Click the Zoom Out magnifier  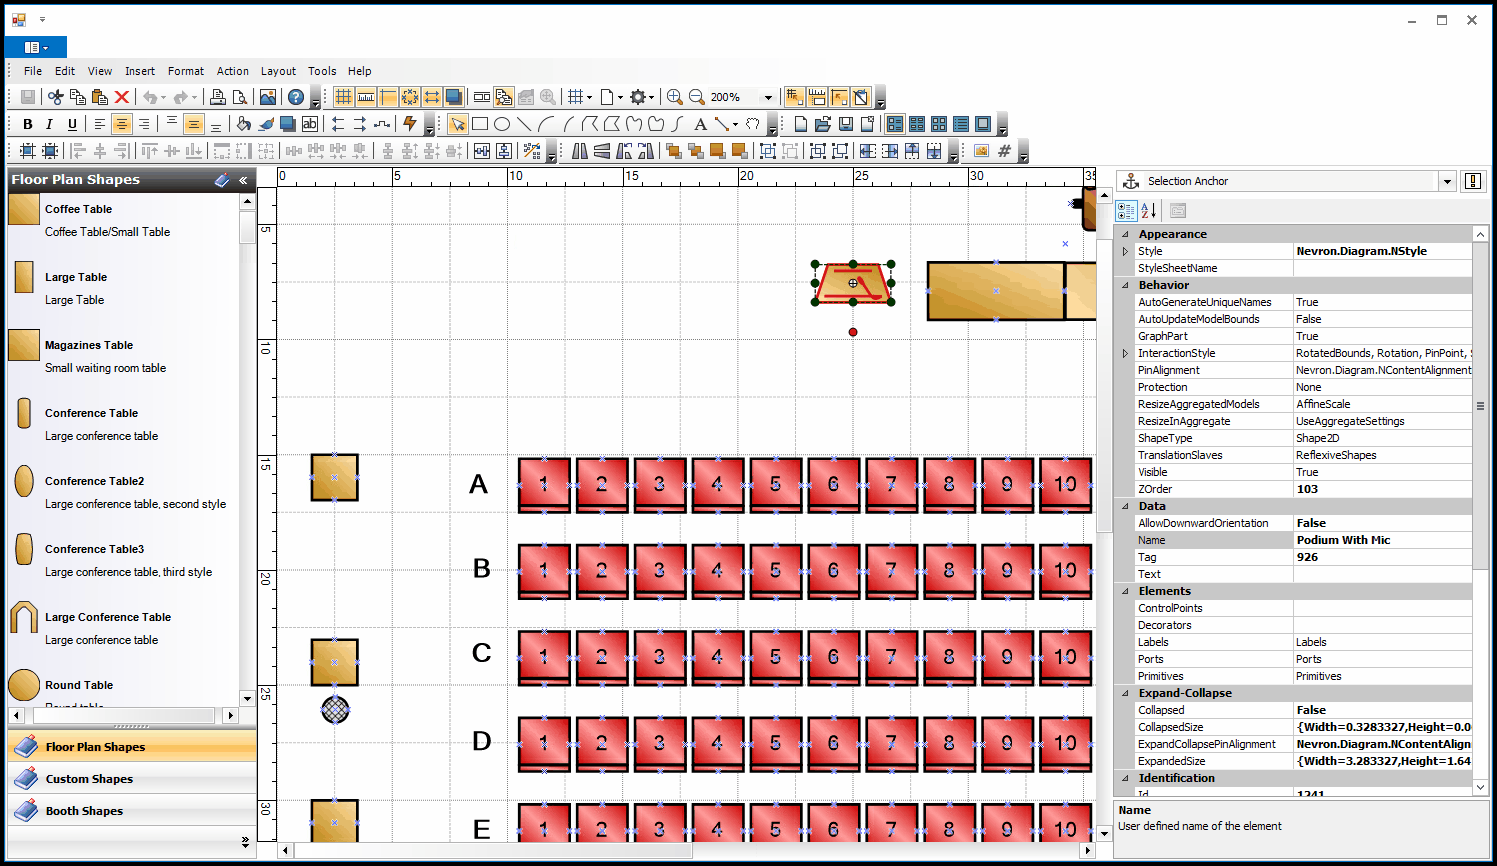(x=697, y=97)
